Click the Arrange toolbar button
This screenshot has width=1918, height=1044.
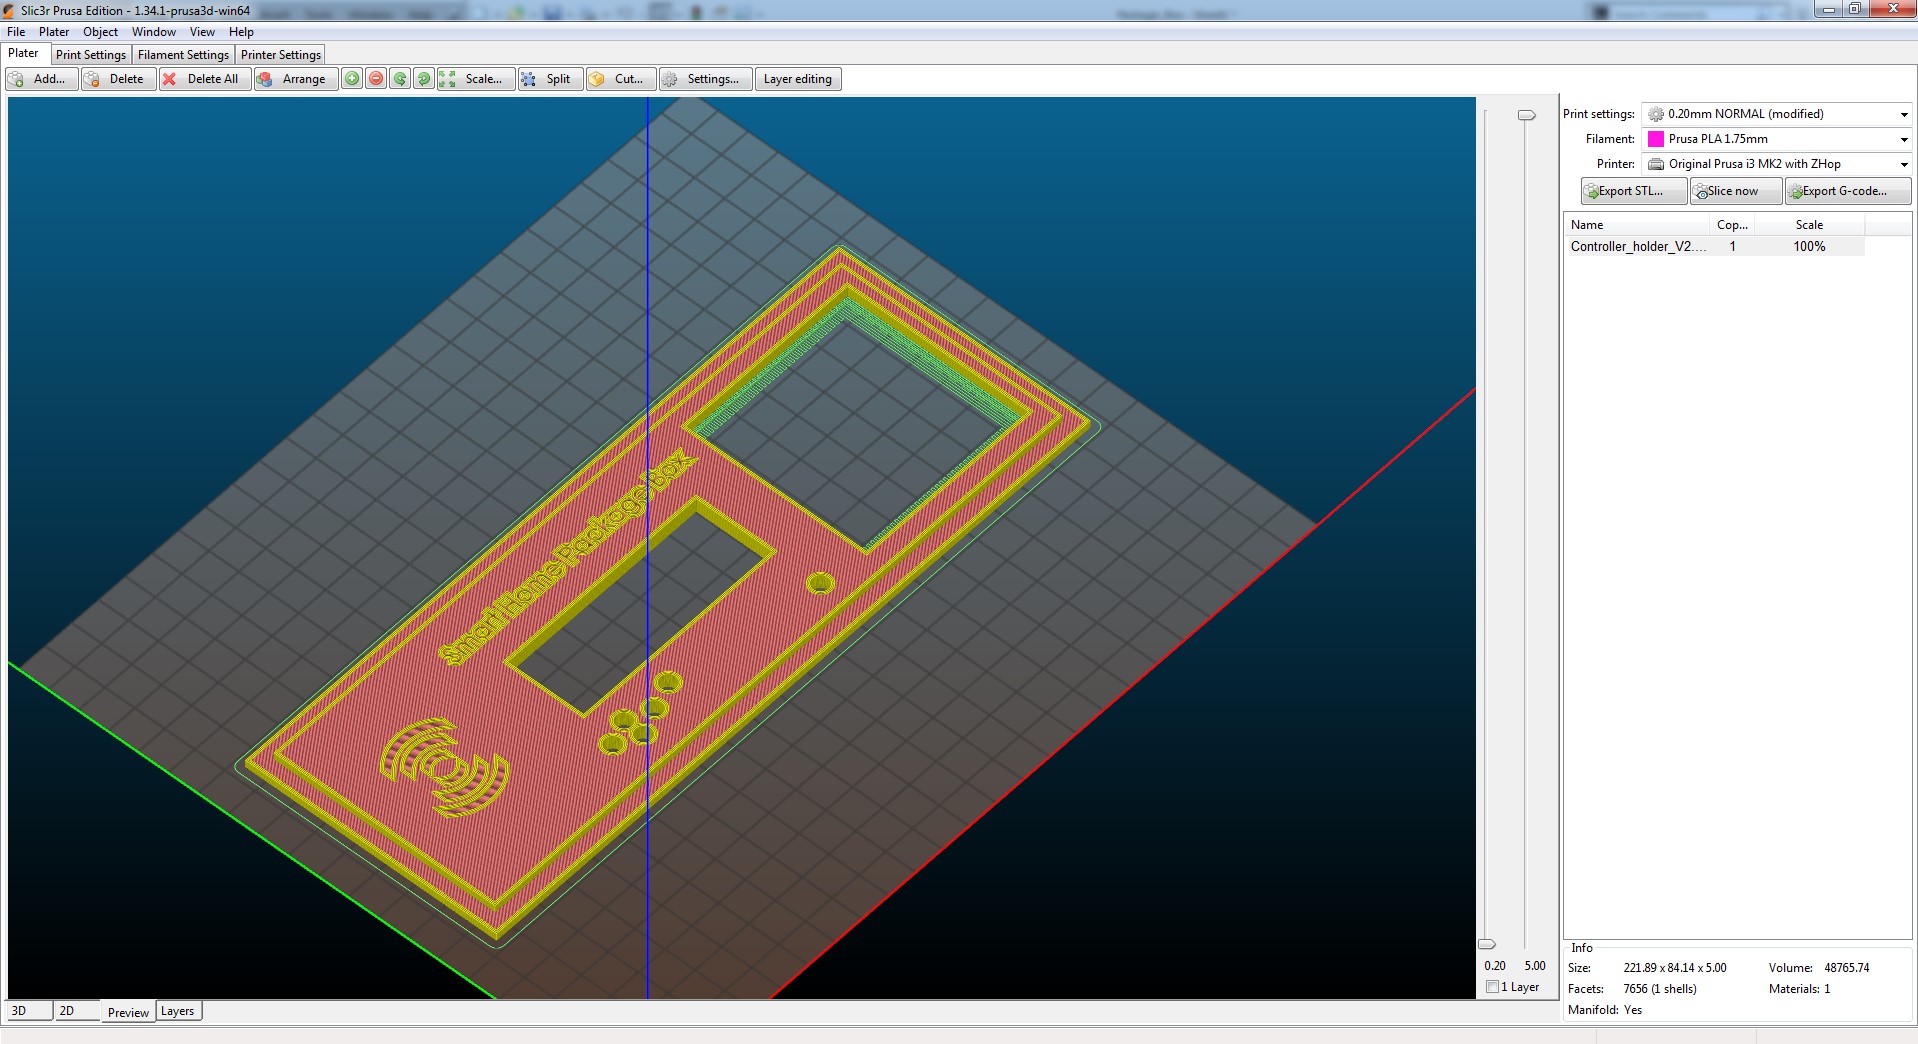pos(296,79)
